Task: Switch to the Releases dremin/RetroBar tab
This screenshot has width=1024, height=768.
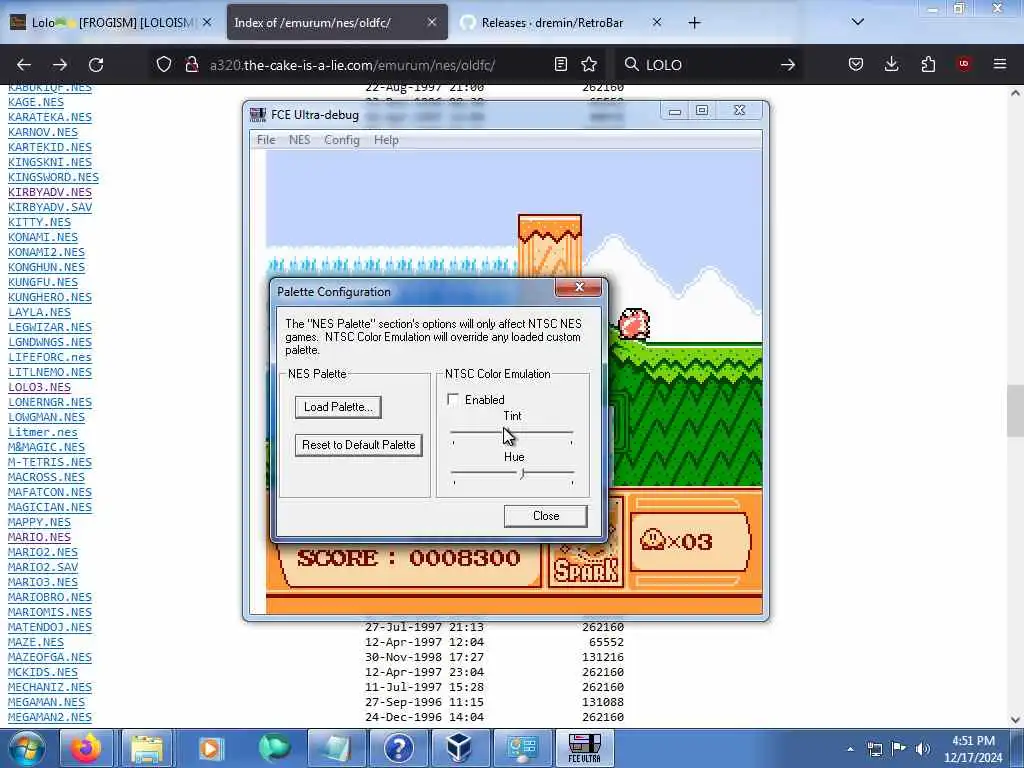Action: (x=562, y=23)
